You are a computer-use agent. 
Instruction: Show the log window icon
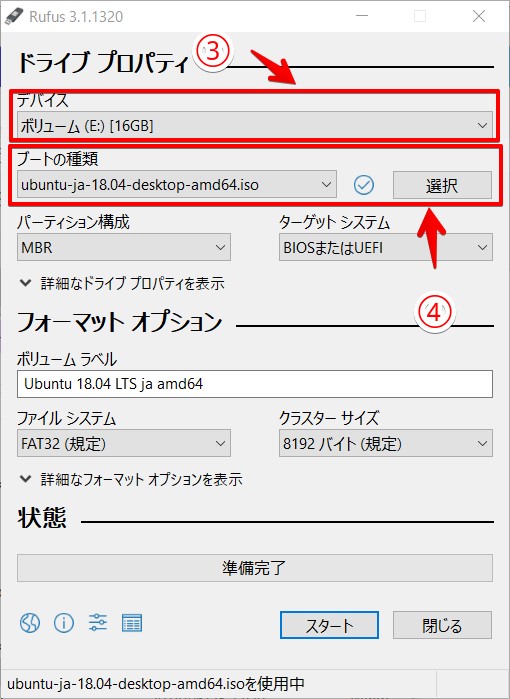(132, 623)
